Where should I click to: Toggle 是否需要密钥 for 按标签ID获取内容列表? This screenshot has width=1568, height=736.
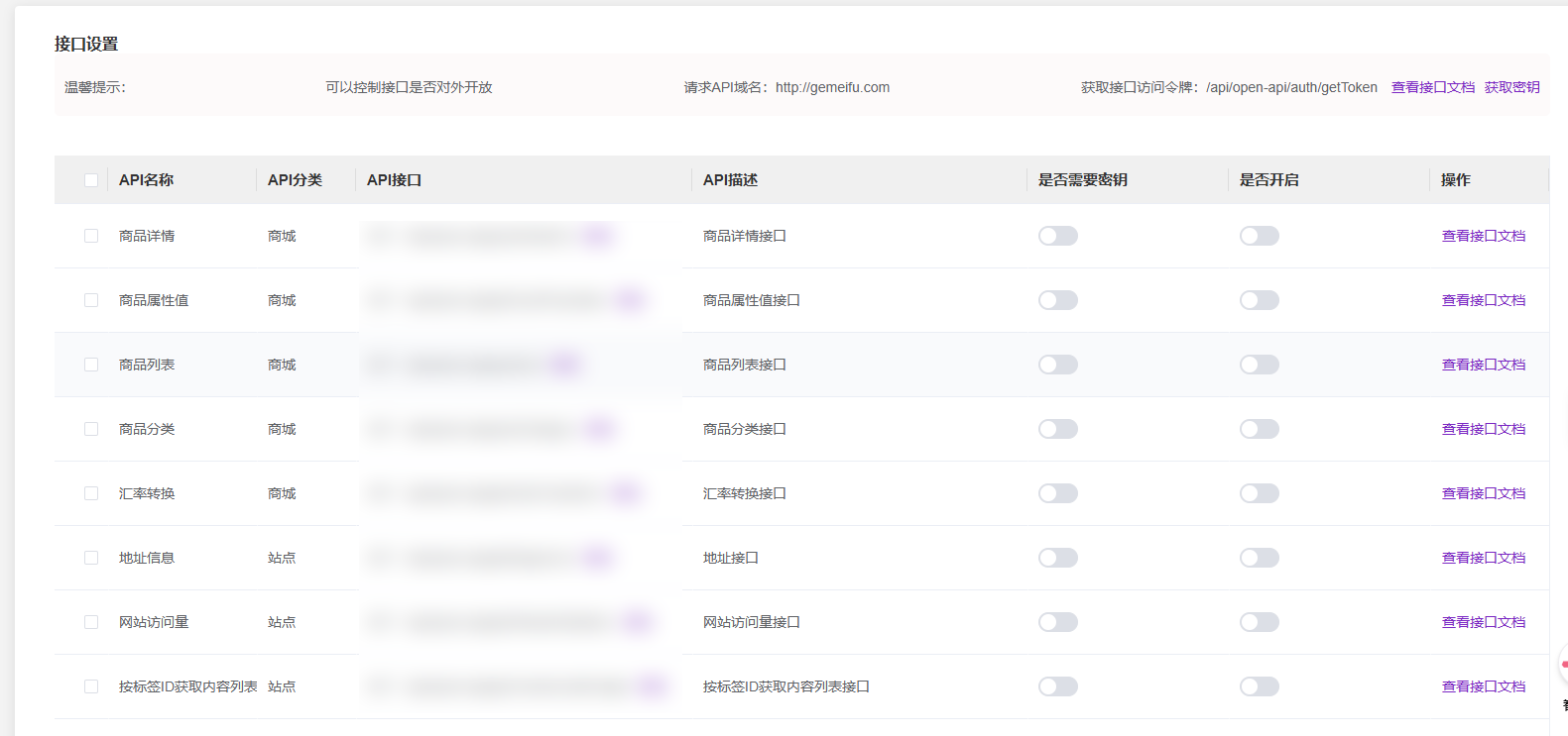(x=1058, y=686)
